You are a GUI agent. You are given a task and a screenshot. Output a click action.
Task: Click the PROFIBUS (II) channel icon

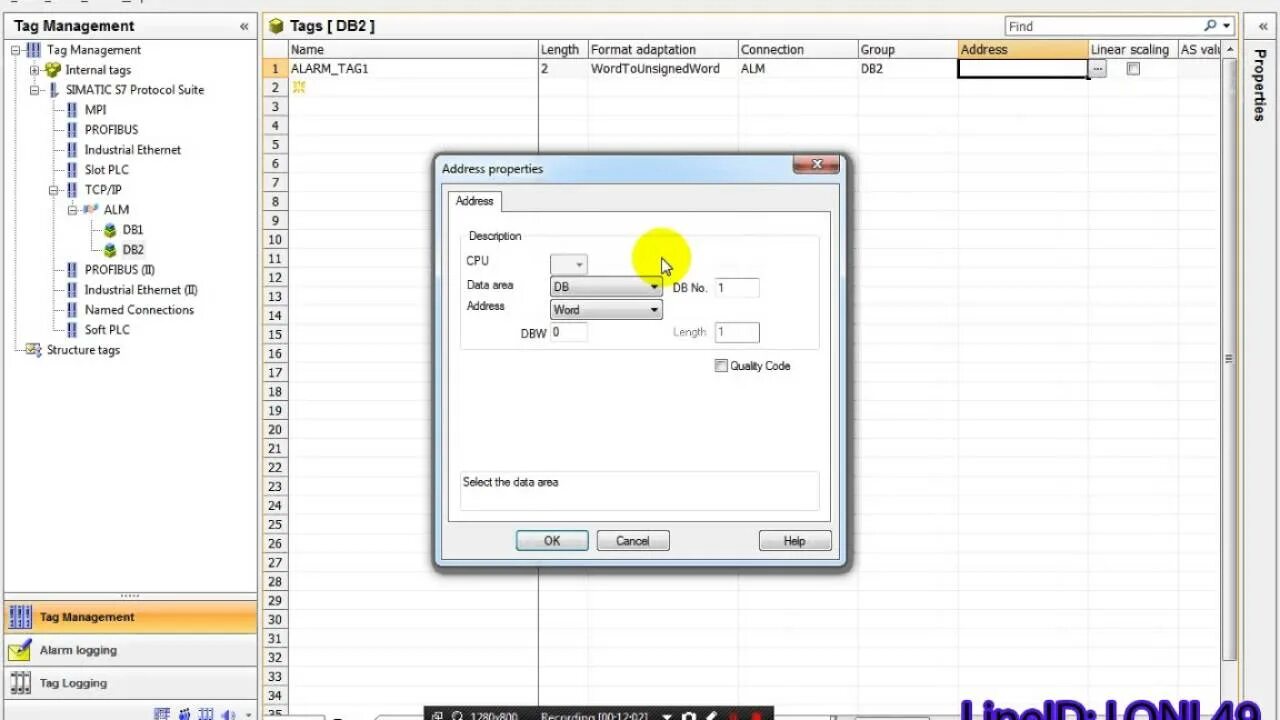tap(72, 270)
